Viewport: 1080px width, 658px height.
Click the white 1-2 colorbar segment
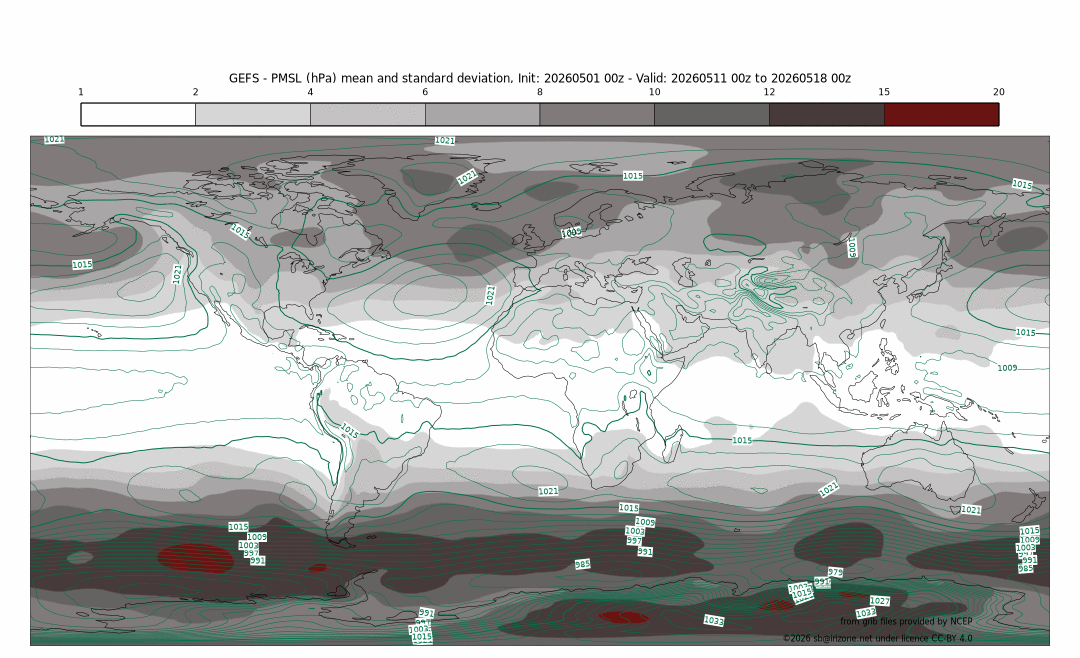138,114
